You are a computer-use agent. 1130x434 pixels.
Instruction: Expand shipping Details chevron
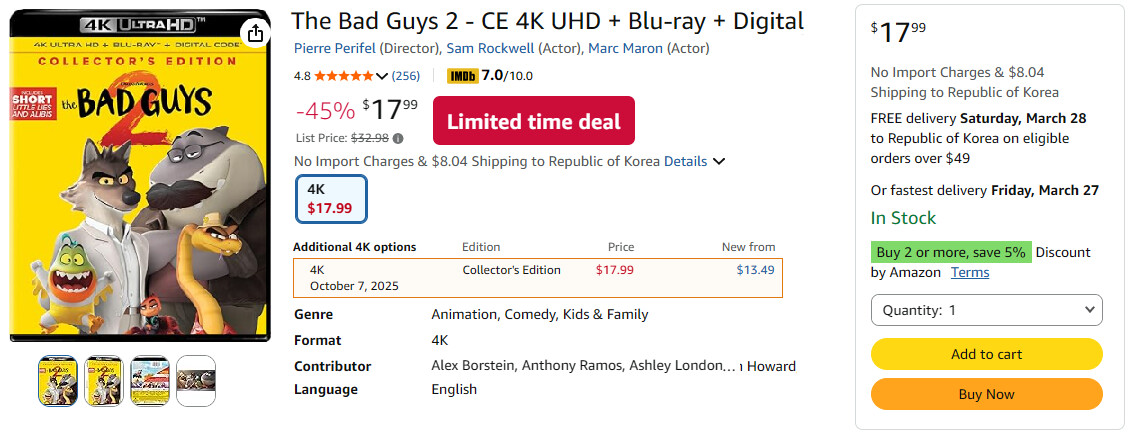[x=720, y=161]
